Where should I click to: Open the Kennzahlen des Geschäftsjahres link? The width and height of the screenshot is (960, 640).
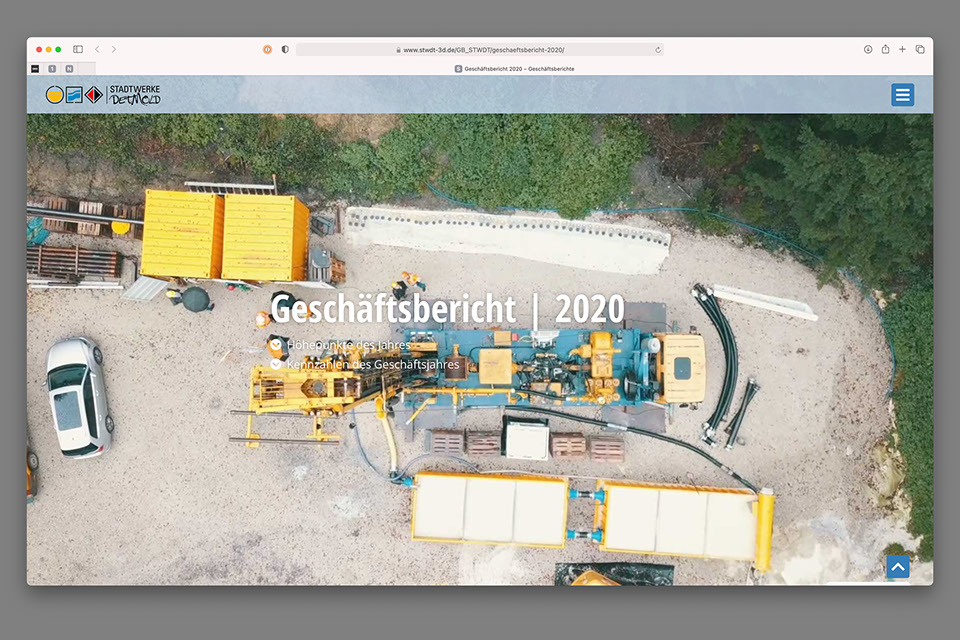(x=373, y=365)
